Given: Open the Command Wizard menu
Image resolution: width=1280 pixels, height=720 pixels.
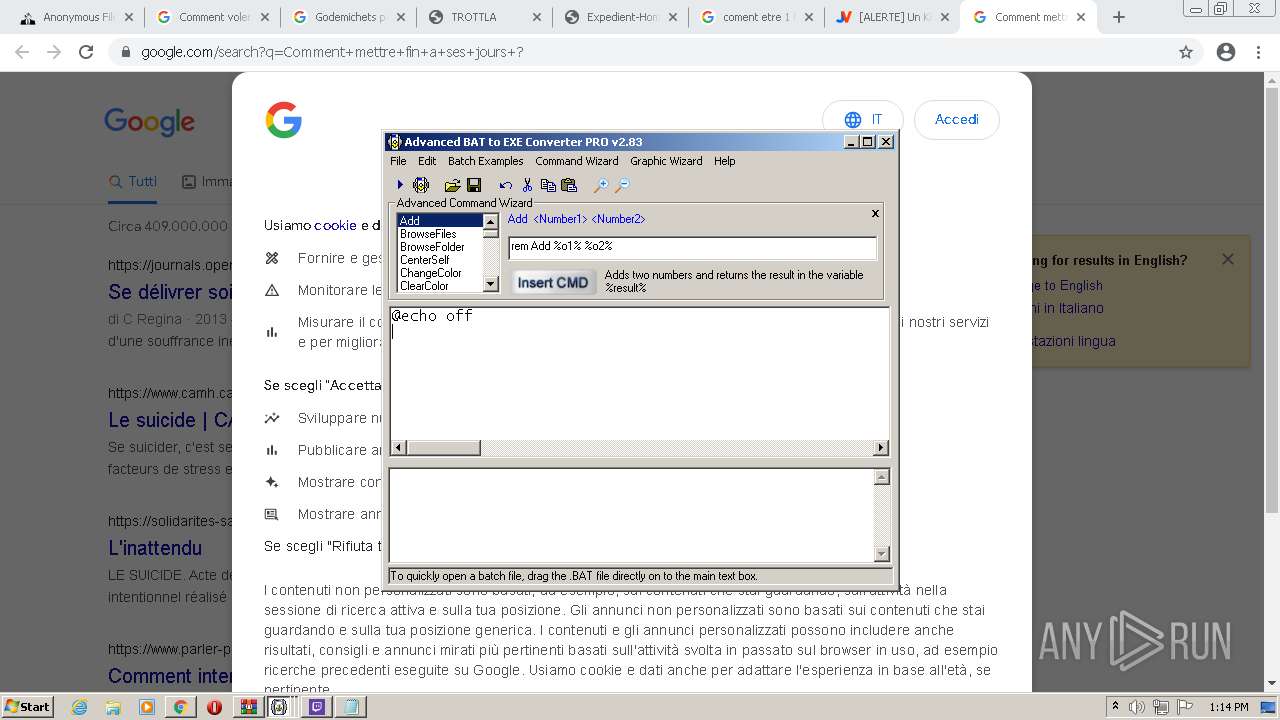Looking at the screenshot, I should [576, 161].
